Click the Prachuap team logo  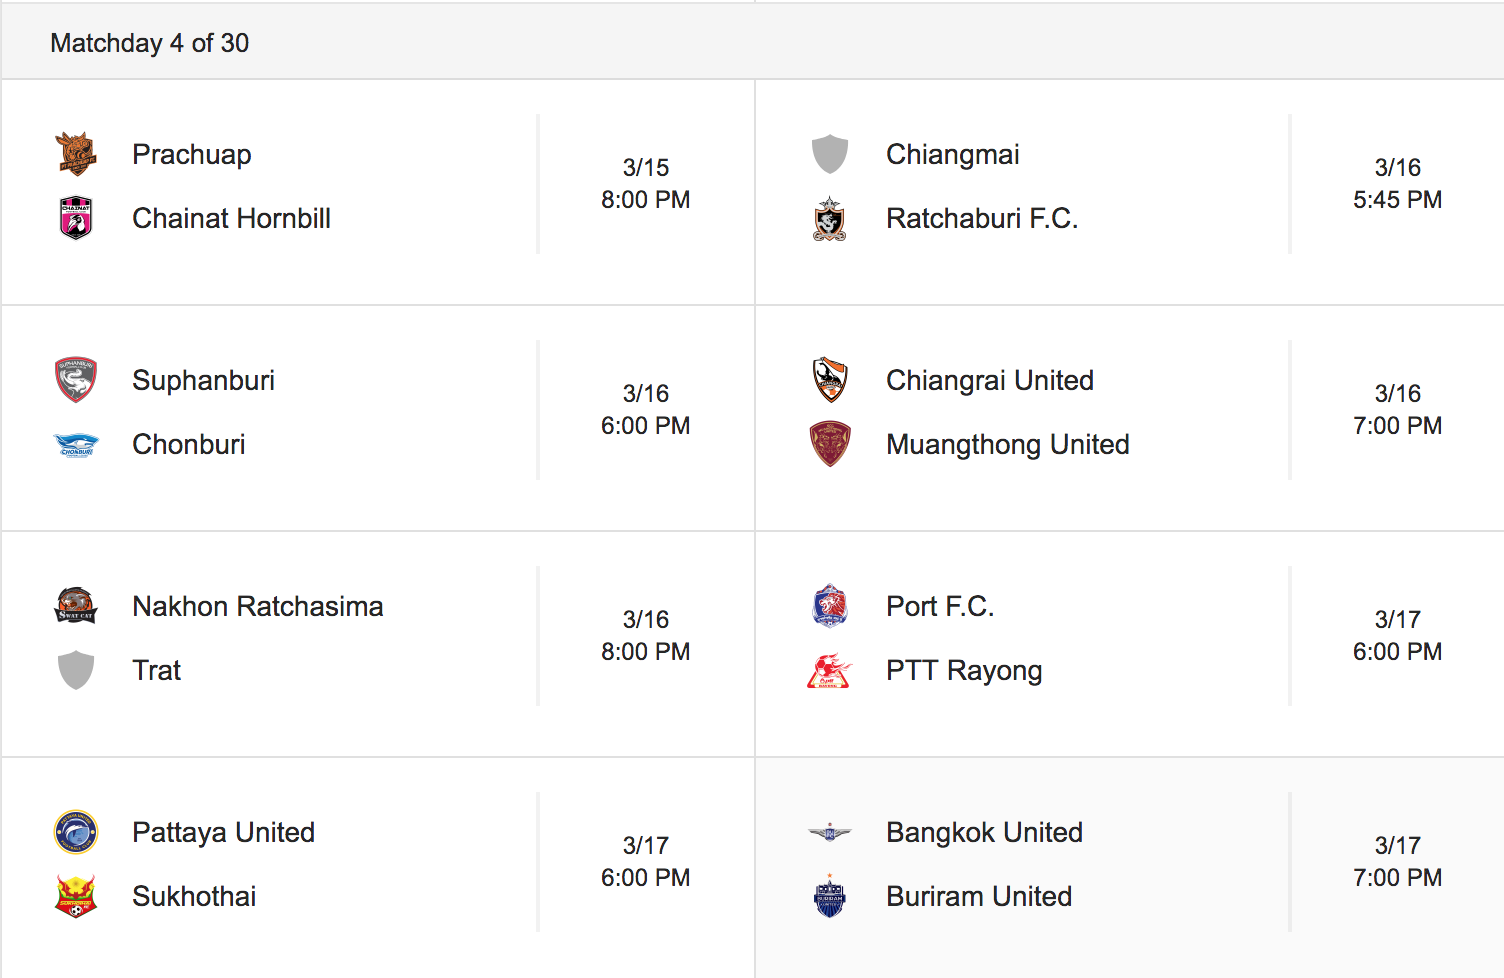76,154
